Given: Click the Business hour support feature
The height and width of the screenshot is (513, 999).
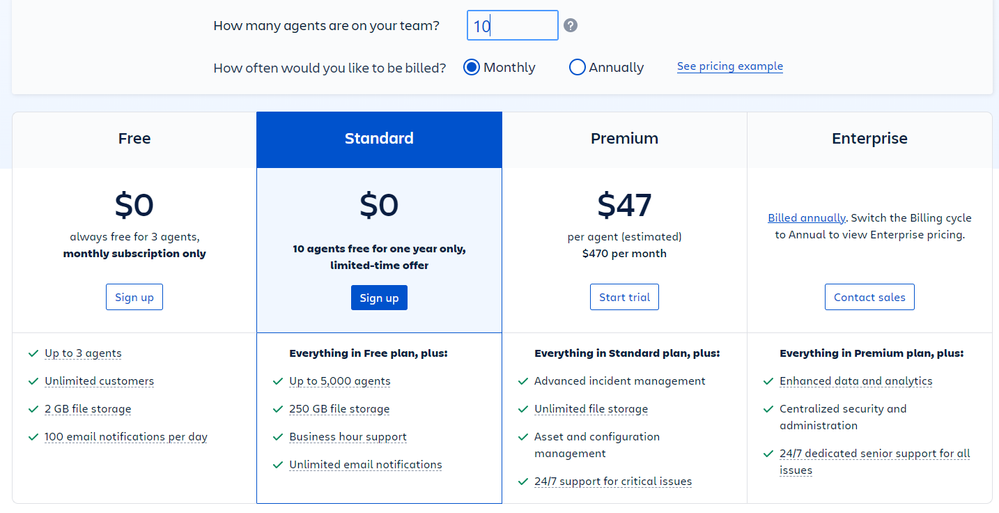Looking at the screenshot, I should 347,437.
